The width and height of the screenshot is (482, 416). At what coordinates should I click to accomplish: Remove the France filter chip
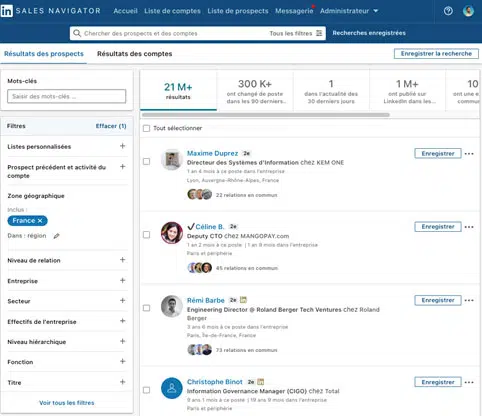pyautogui.click(x=40, y=221)
